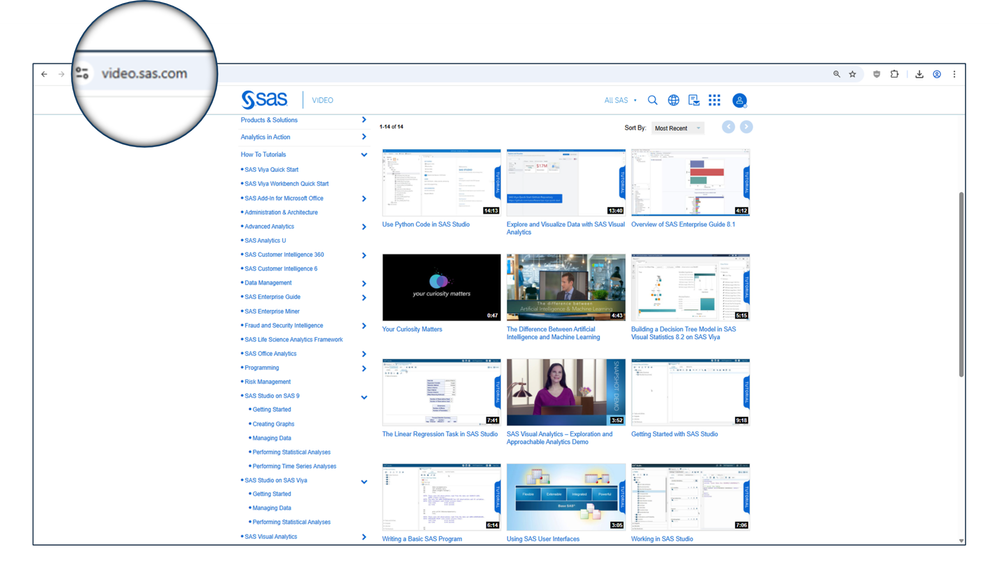Go to the next page of videos
The width and height of the screenshot is (999, 586).
[746, 127]
